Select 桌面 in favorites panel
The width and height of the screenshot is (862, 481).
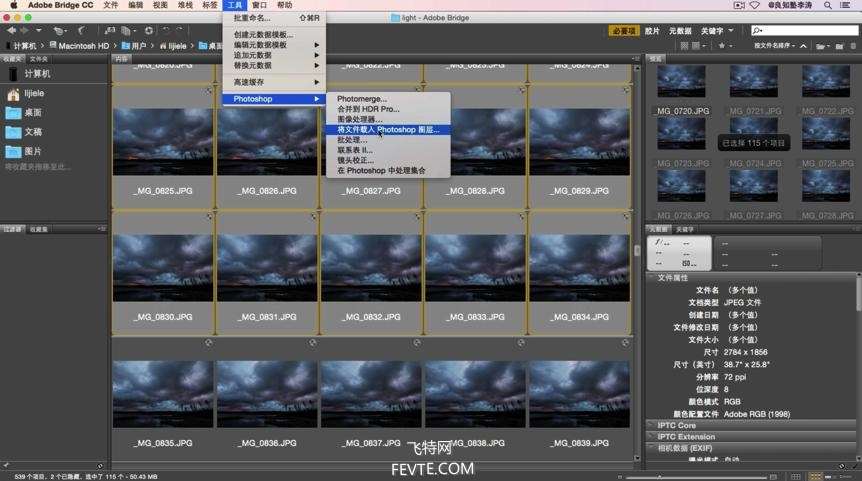[25, 113]
